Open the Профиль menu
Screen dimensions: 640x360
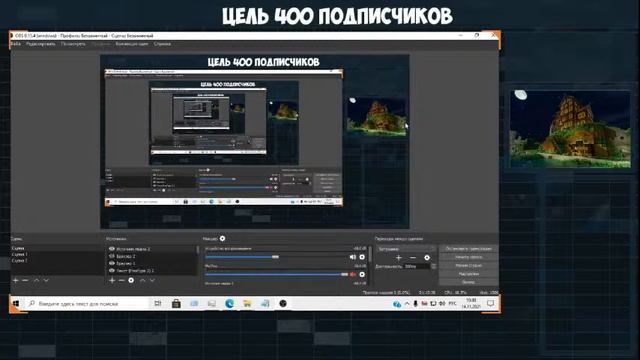coord(101,44)
